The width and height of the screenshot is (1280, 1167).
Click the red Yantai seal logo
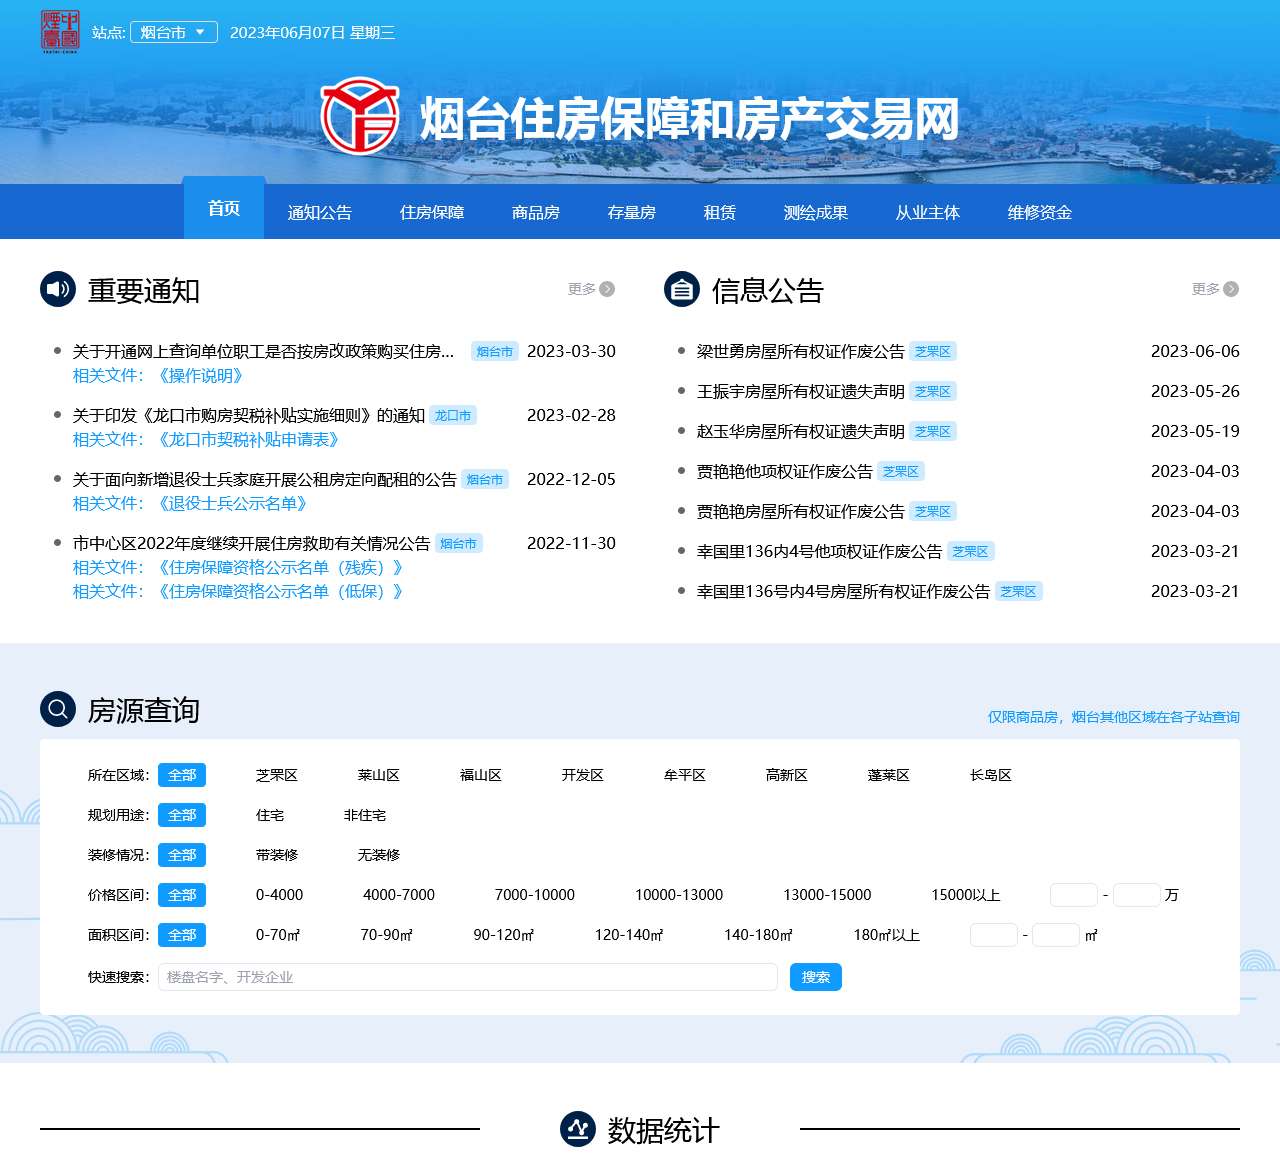point(60,32)
